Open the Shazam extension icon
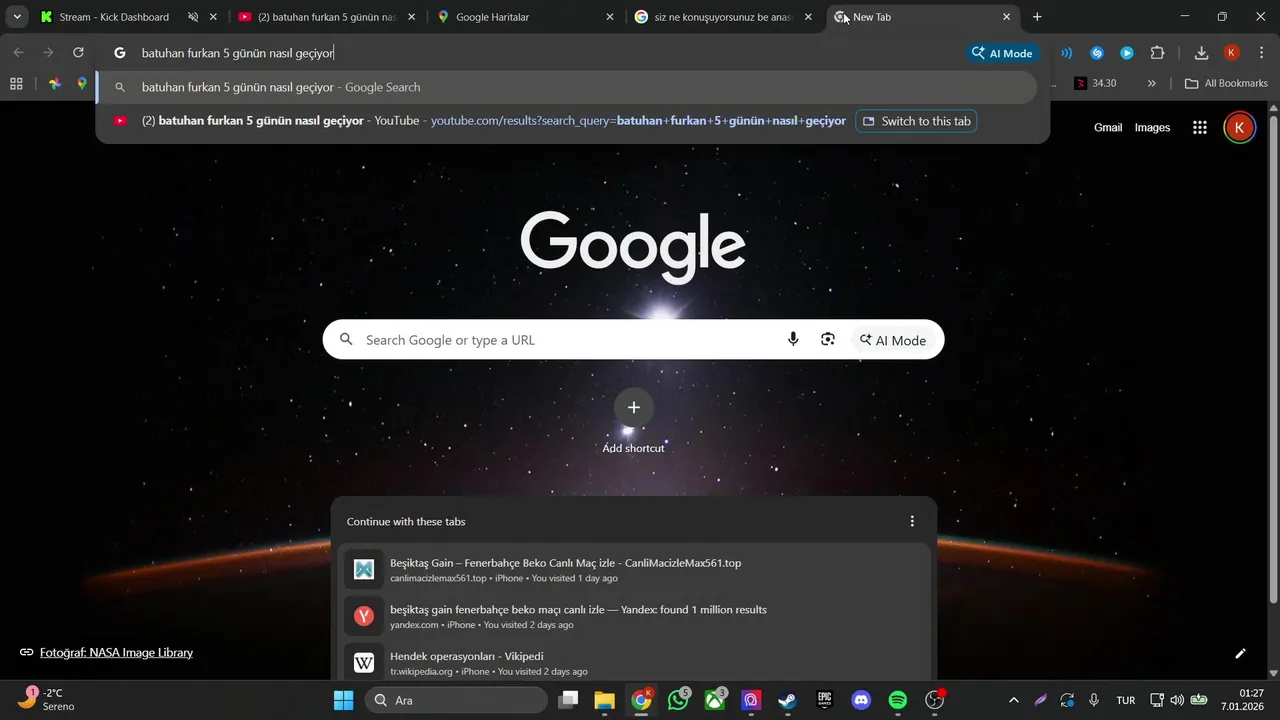 coord(1097,53)
